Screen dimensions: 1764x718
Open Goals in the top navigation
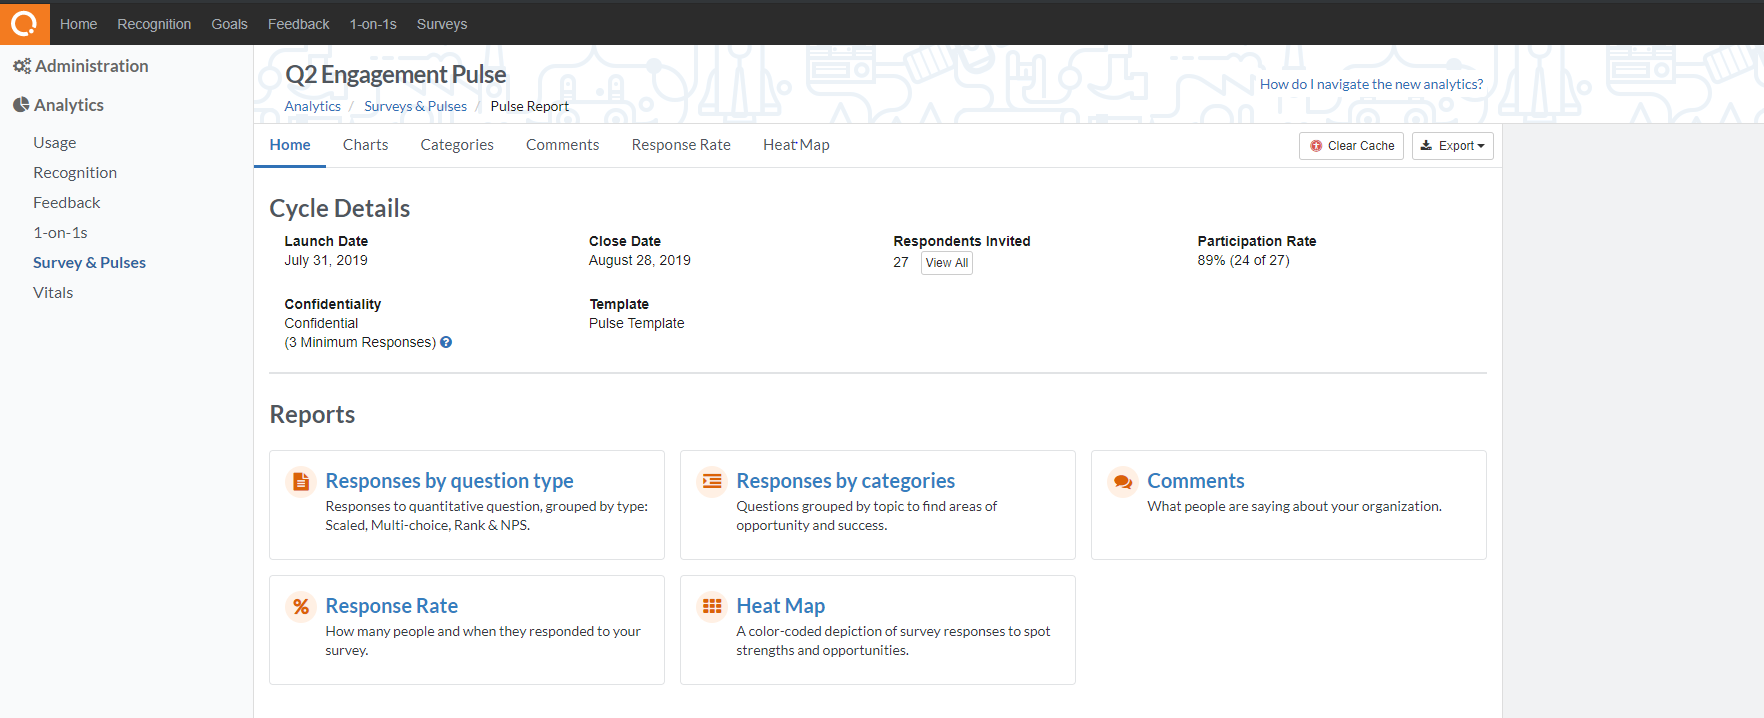click(x=229, y=24)
